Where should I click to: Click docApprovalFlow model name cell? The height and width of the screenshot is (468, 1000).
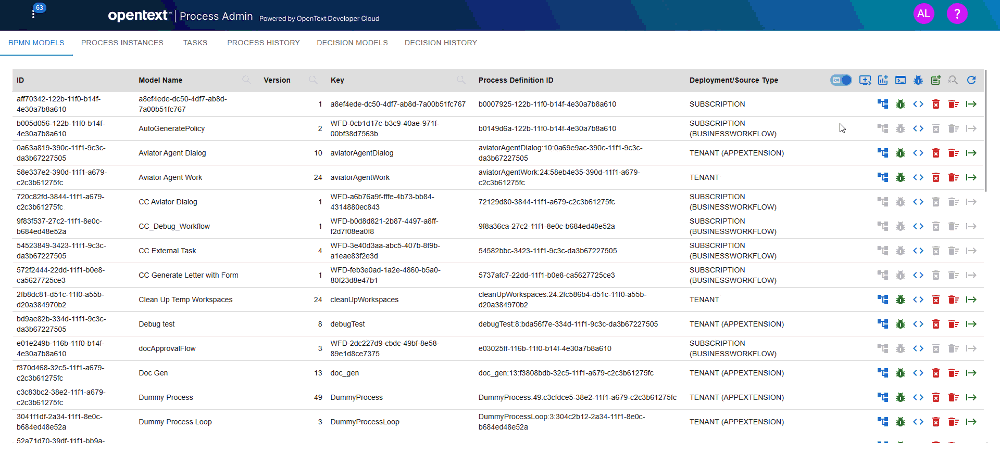pos(165,348)
